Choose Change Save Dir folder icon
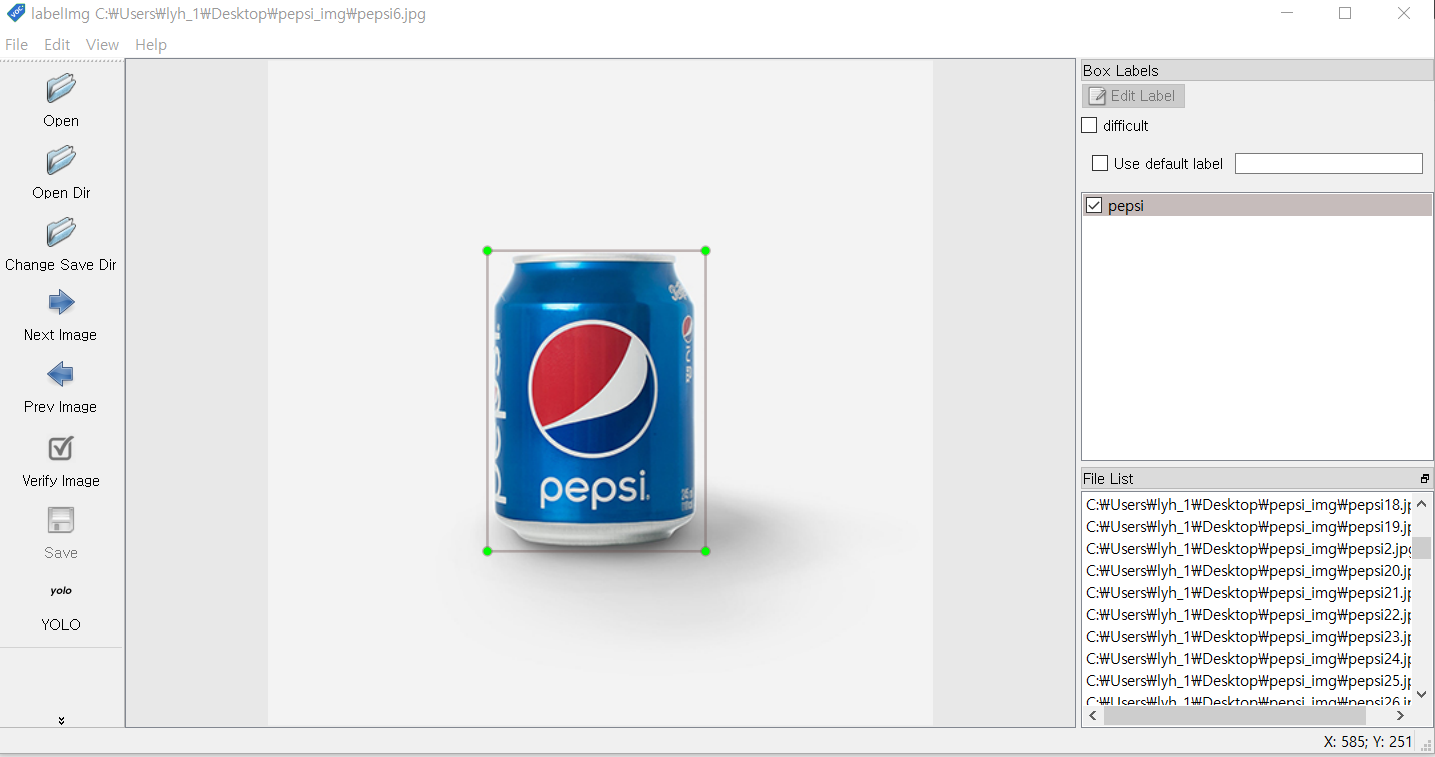The width and height of the screenshot is (1435, 757). pos(61,232)
